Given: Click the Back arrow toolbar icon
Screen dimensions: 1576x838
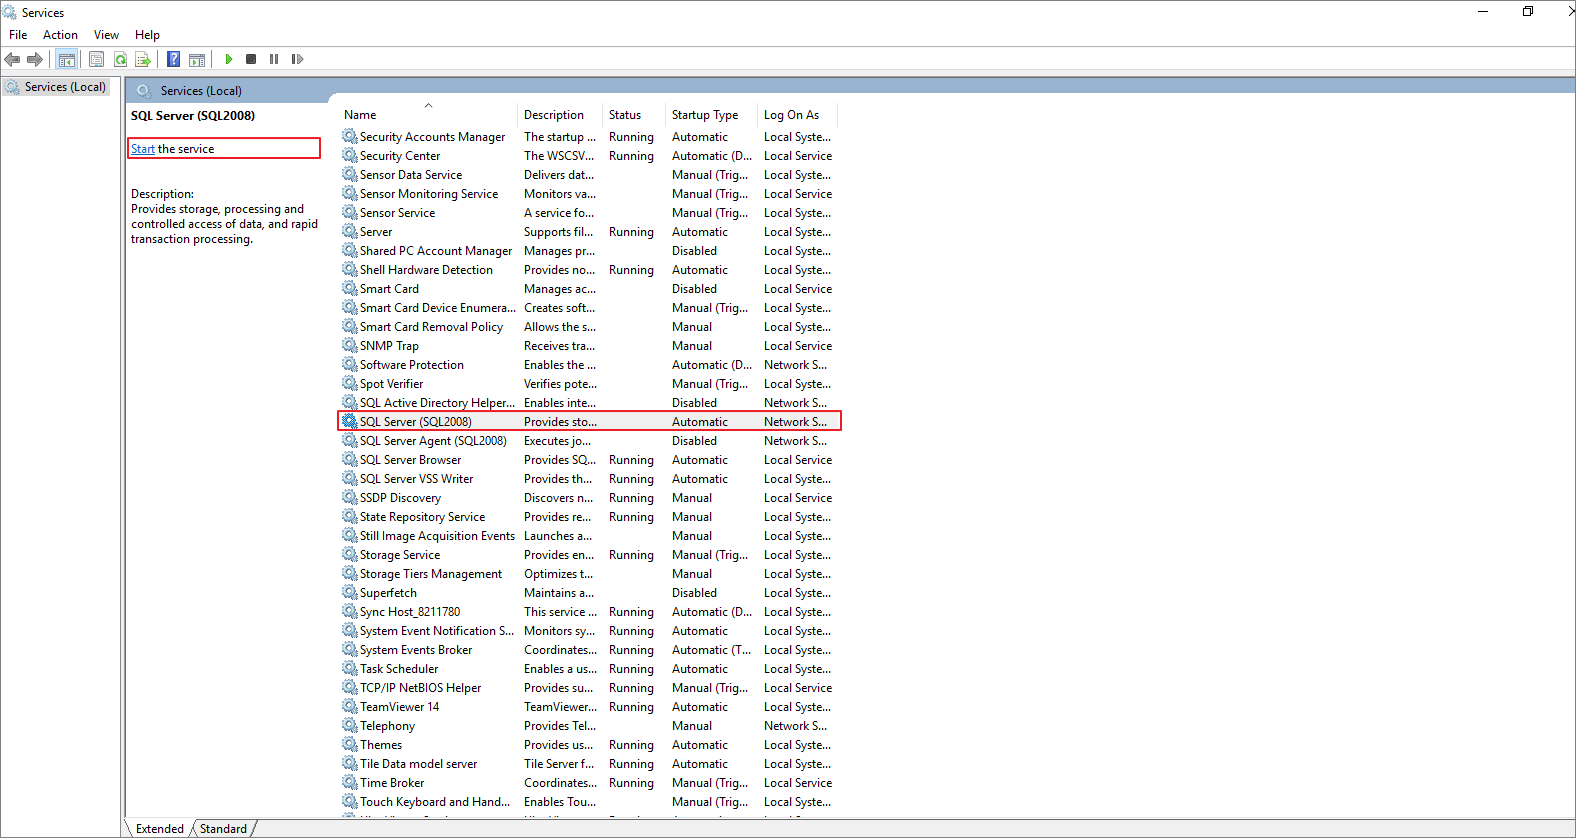Looking at the screenshot, I should (x=12, y=60).
